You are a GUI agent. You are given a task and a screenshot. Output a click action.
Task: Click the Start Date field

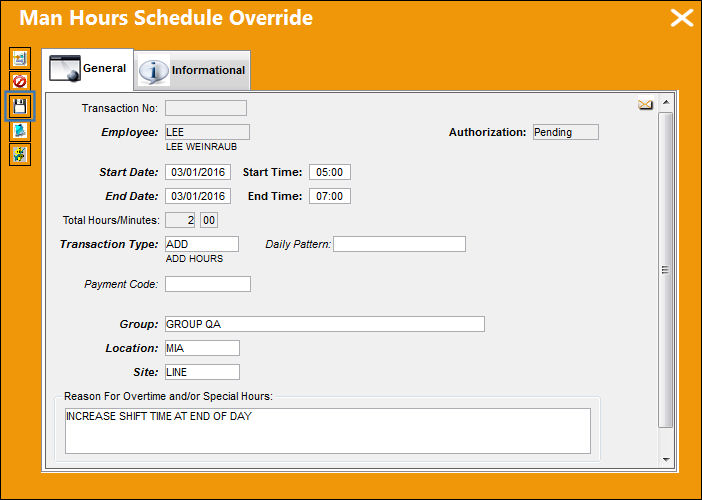[198, 172]
